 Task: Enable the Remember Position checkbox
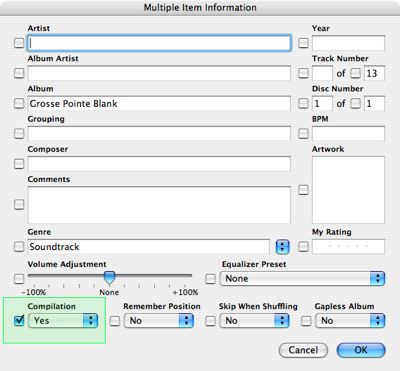coord(115,321)
